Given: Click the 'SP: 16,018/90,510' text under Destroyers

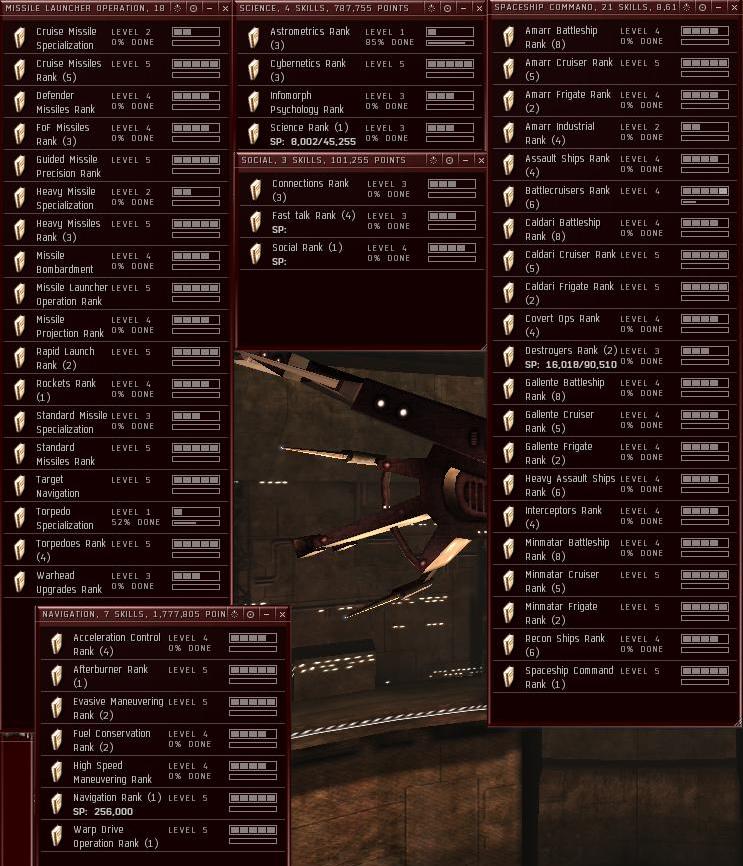Looking at the screenshot, I should 571,365.
